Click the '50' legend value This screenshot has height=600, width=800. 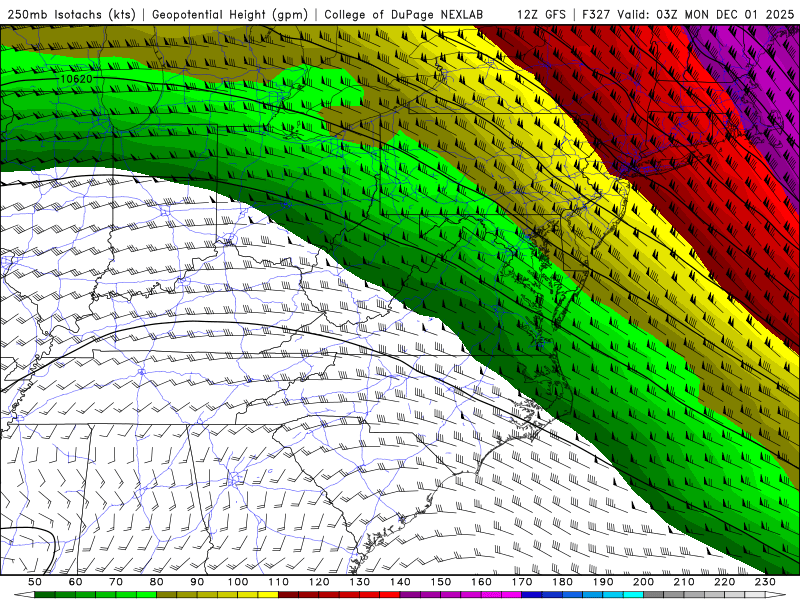pos(35,582)
